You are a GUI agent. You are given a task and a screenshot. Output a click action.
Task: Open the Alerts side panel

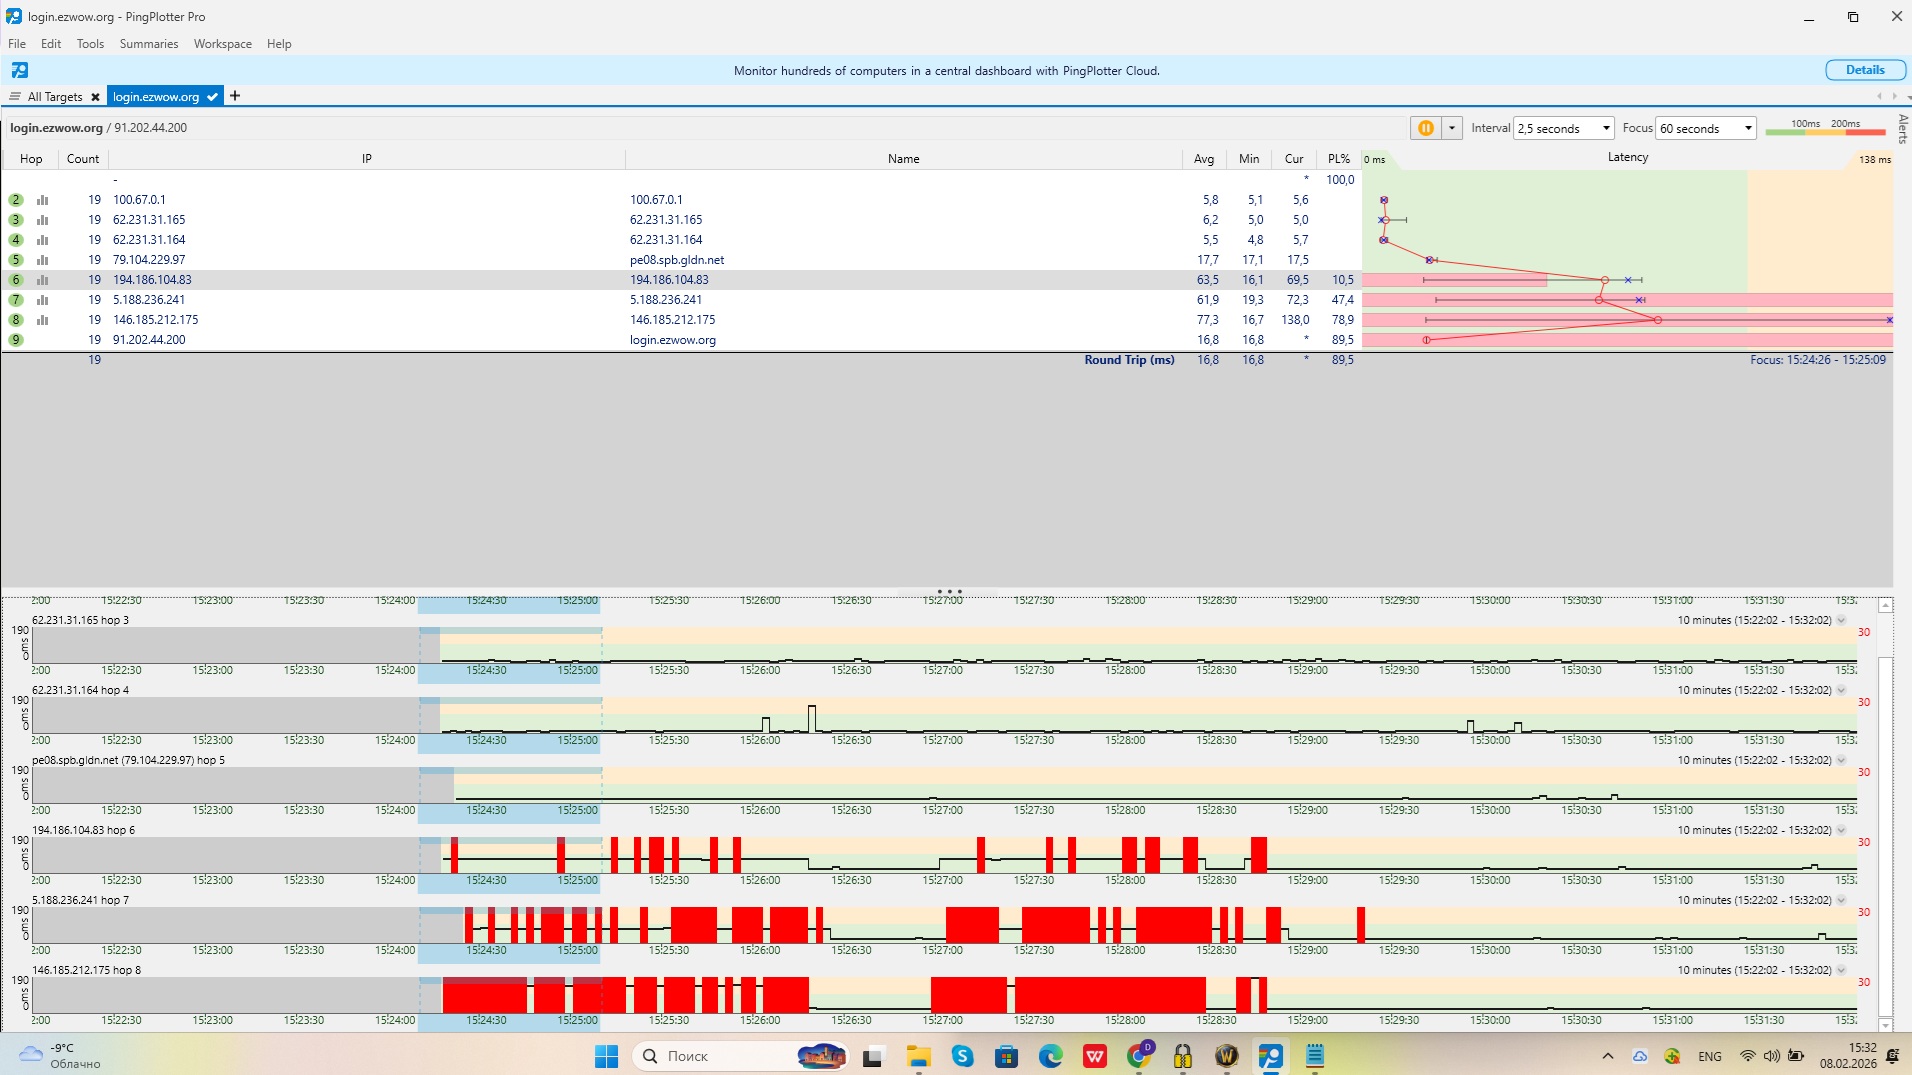click(x=1902, y=128)
